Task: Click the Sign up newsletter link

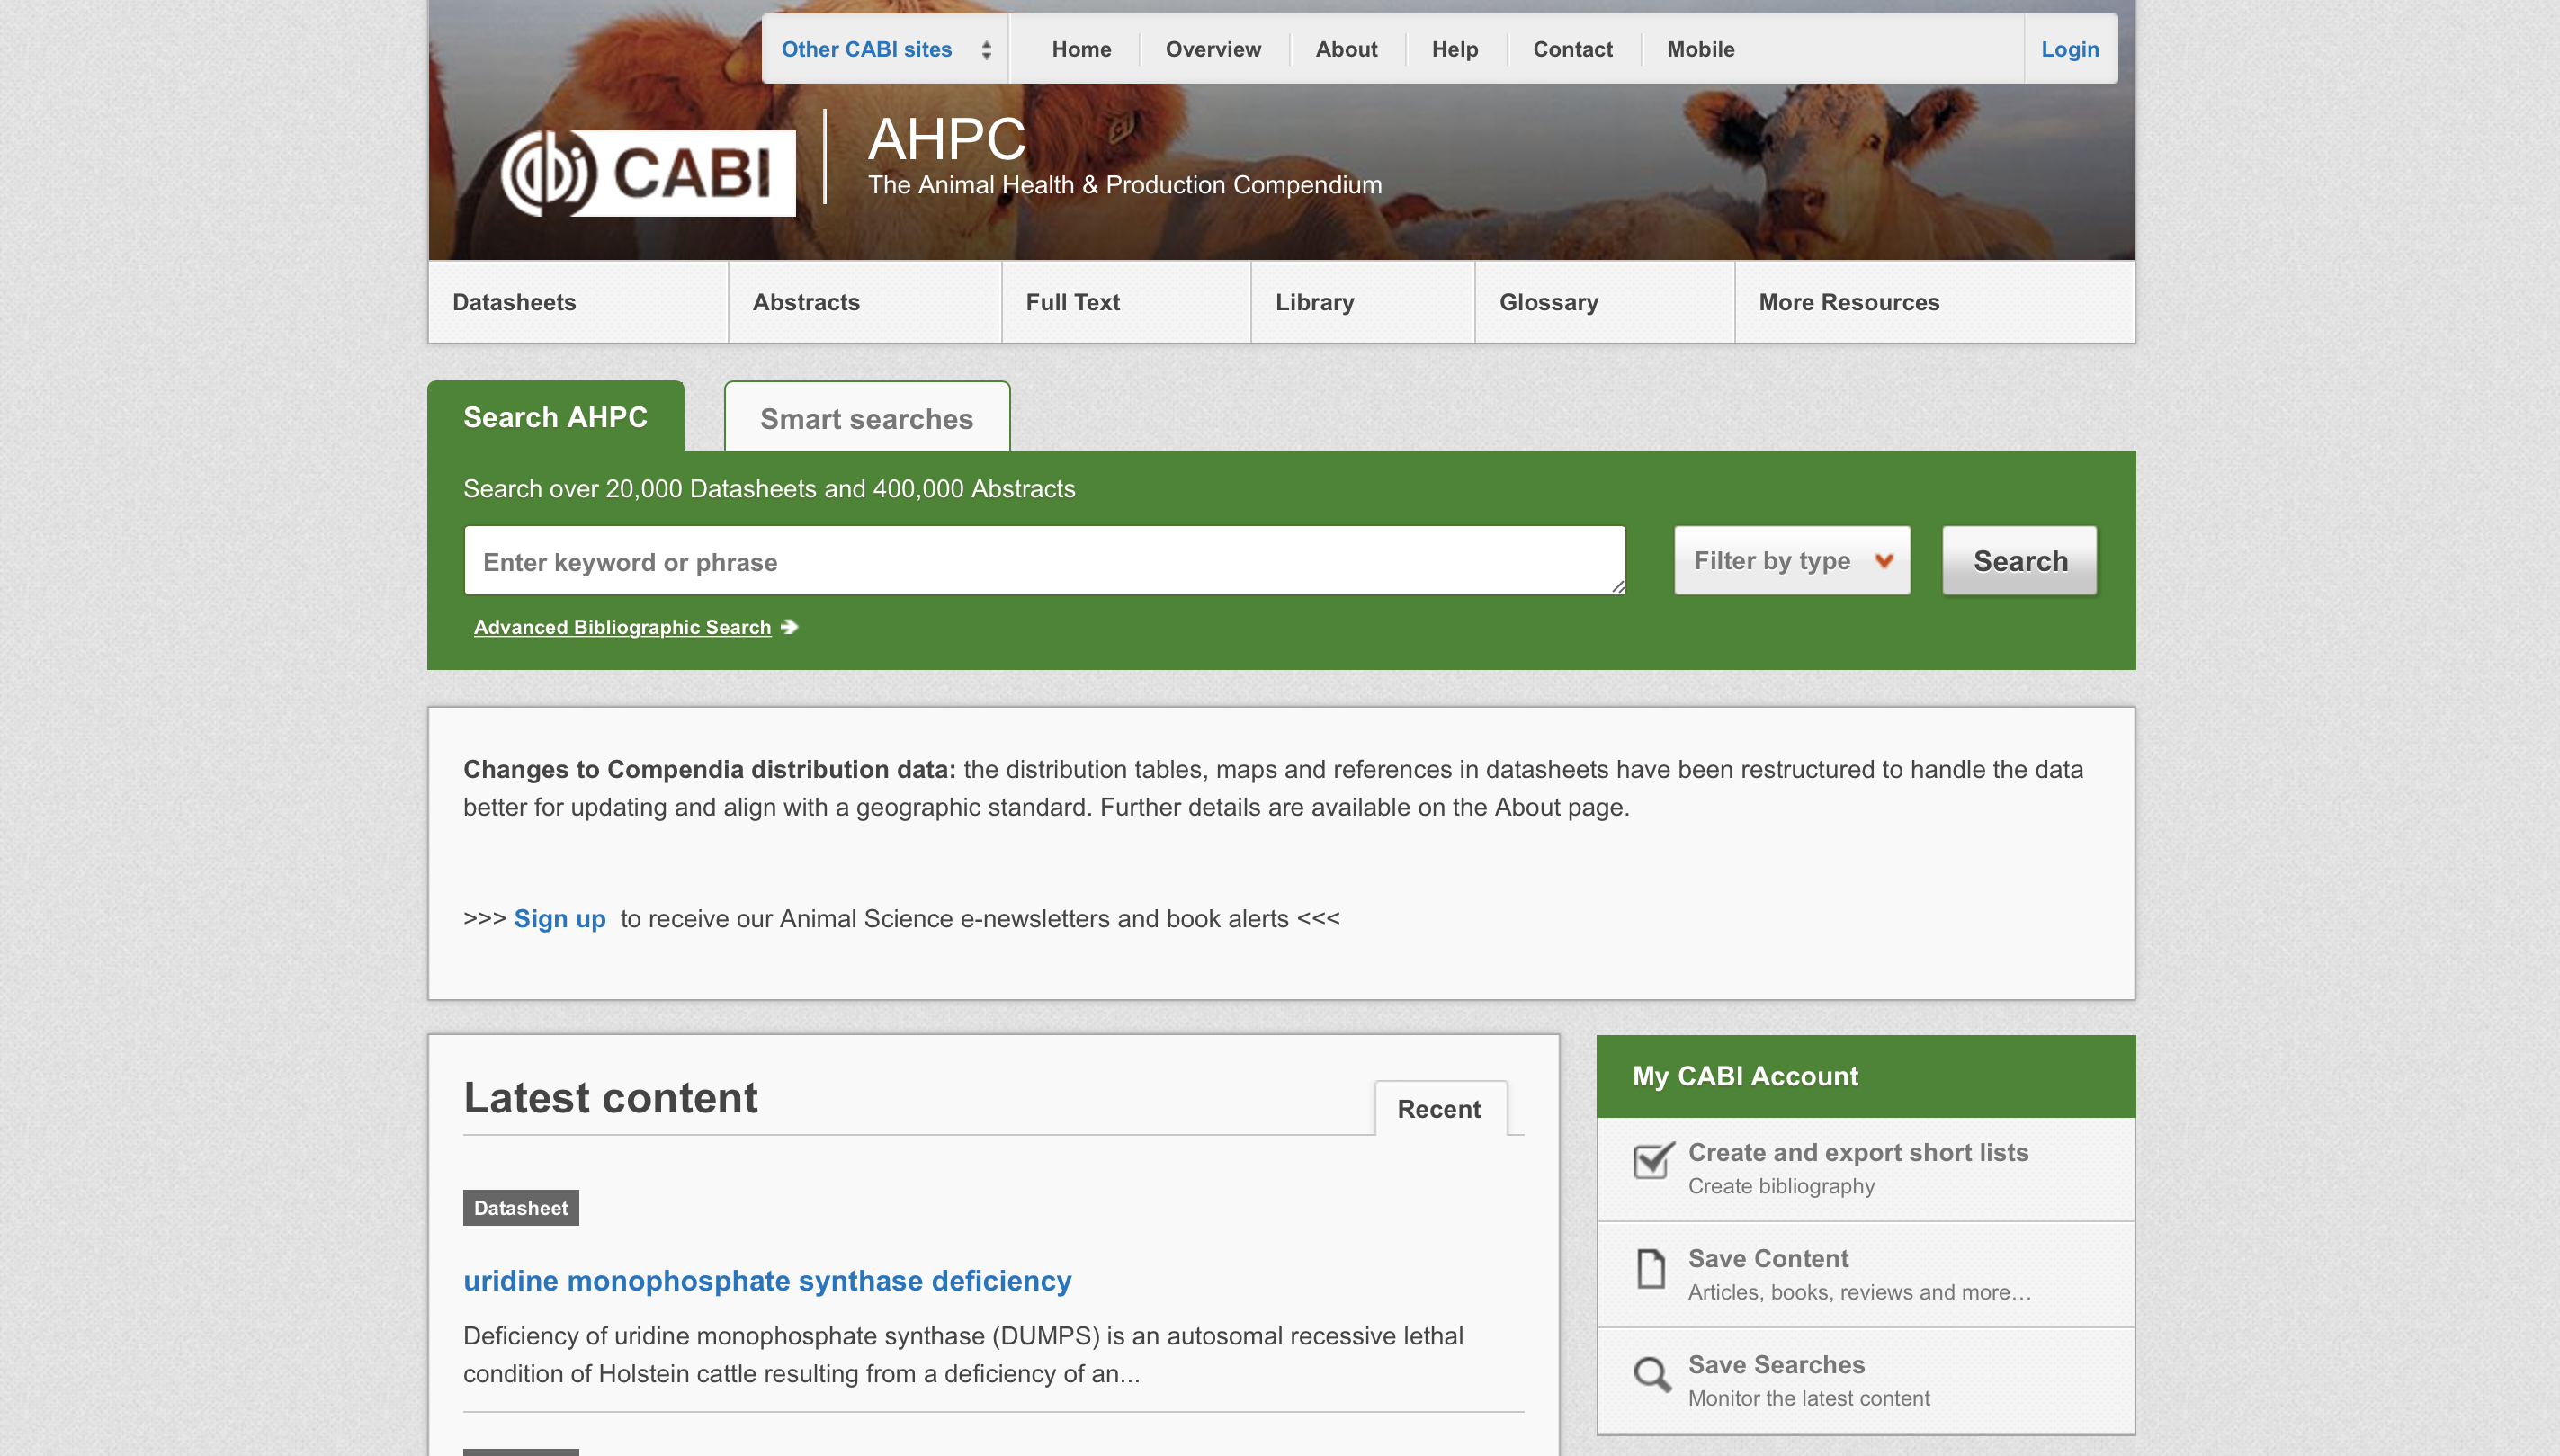Action: 559,918
